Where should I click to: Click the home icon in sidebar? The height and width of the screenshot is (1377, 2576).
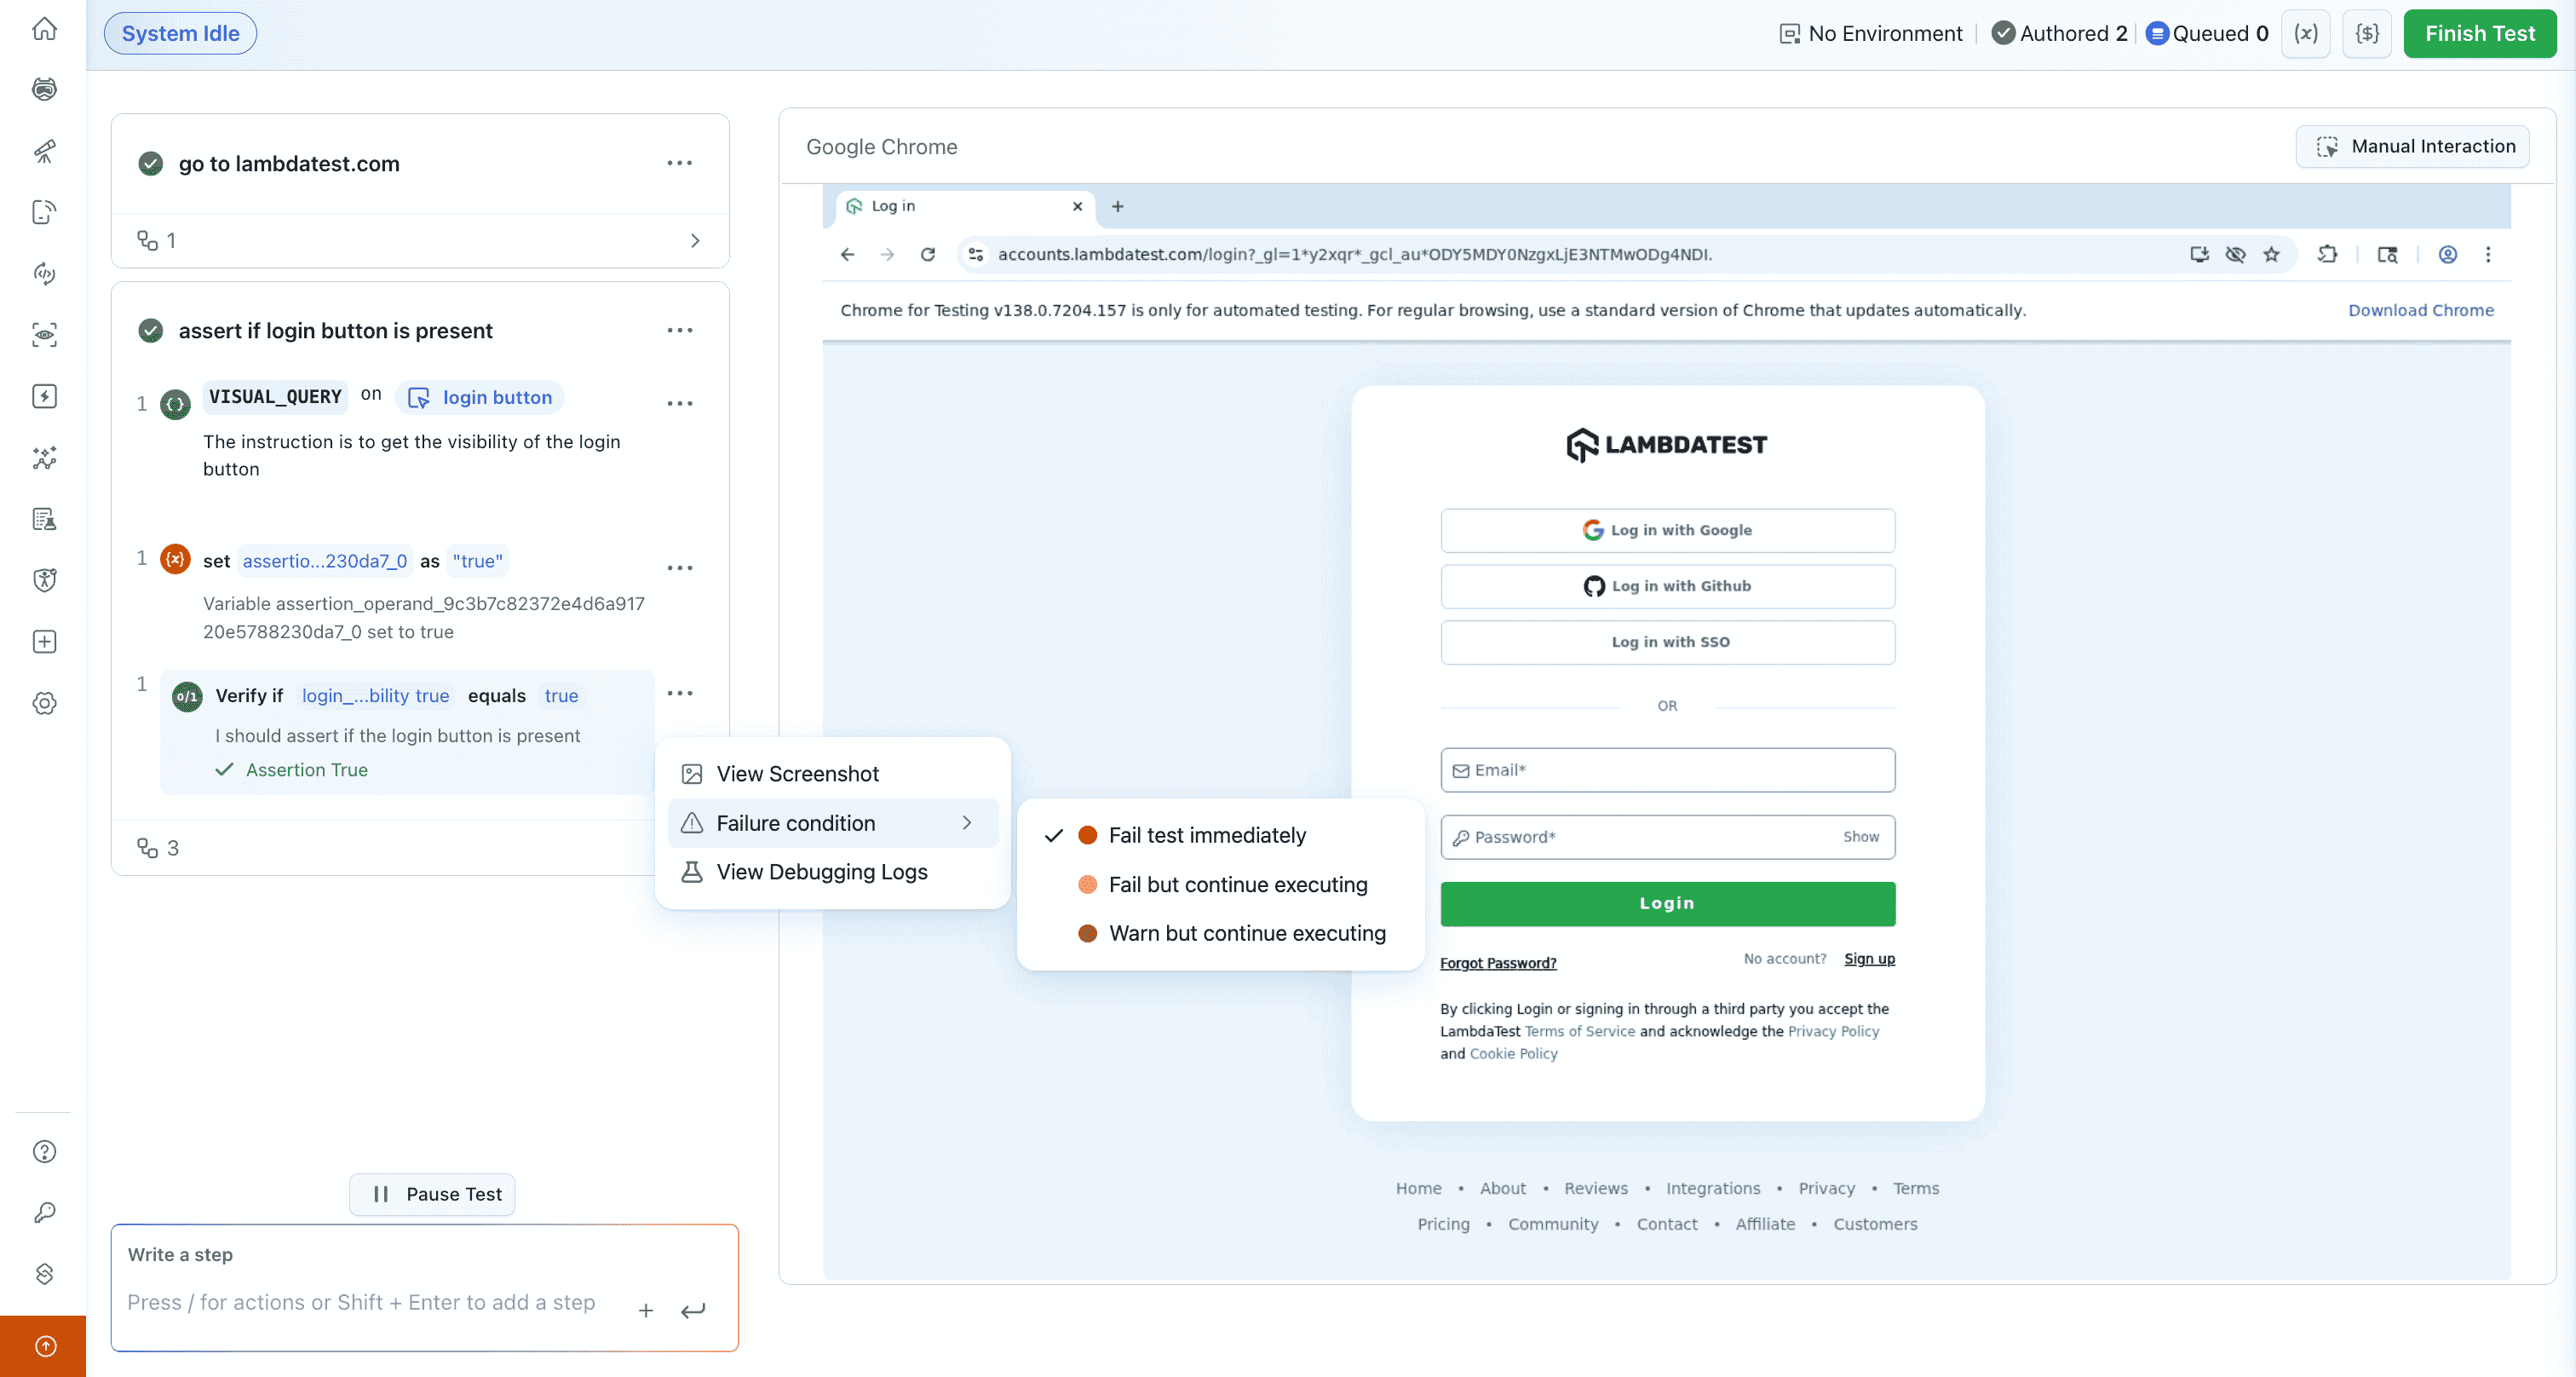(44, 29)
